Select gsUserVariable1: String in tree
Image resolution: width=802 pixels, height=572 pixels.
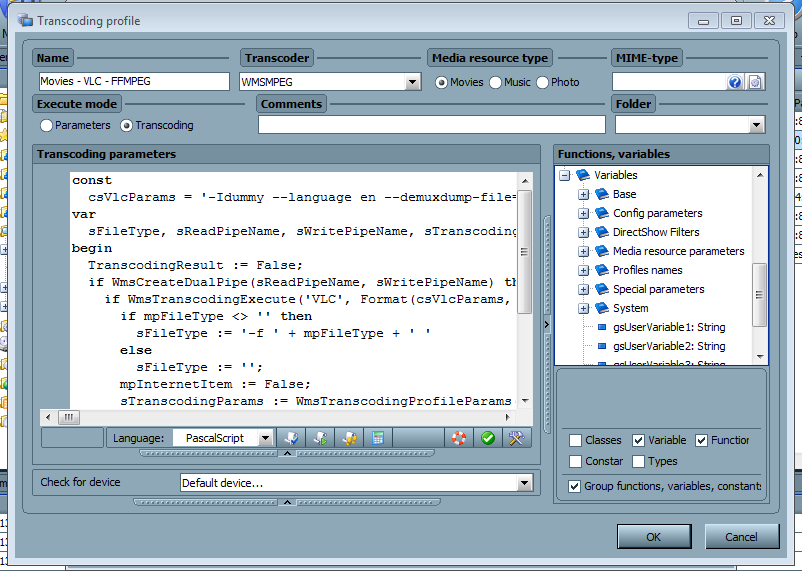[669, 327]
